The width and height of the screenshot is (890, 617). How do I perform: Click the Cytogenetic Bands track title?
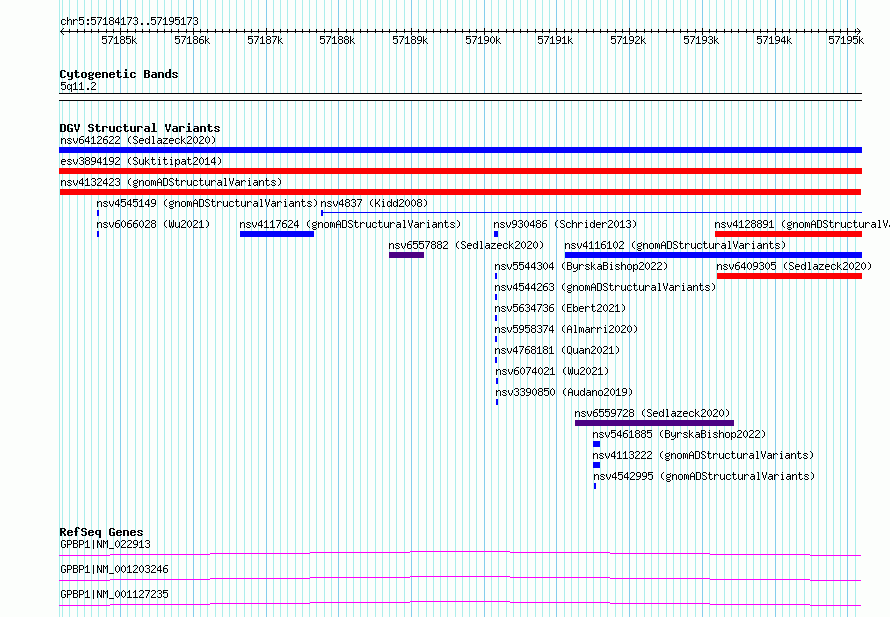pyautogui.click(x=119, y=74)
